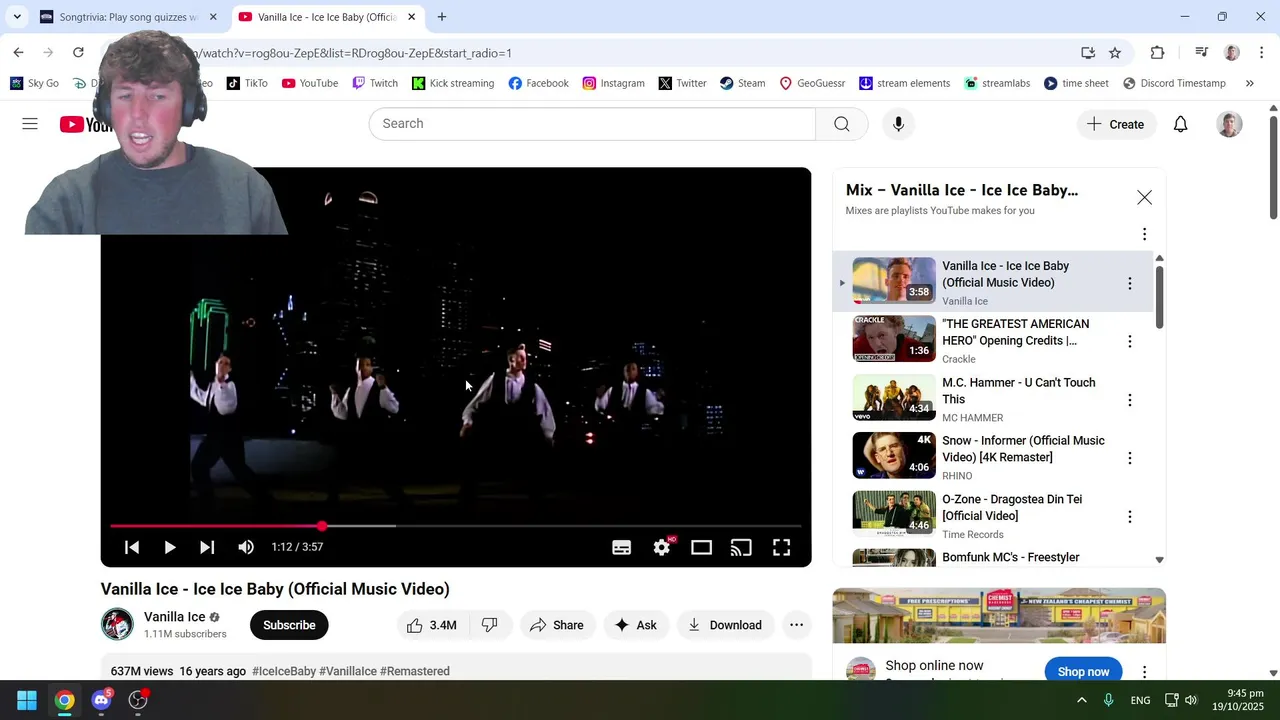Open Kick streaming bookmark
Screen dimensions: 1280x720
point(453,83)
